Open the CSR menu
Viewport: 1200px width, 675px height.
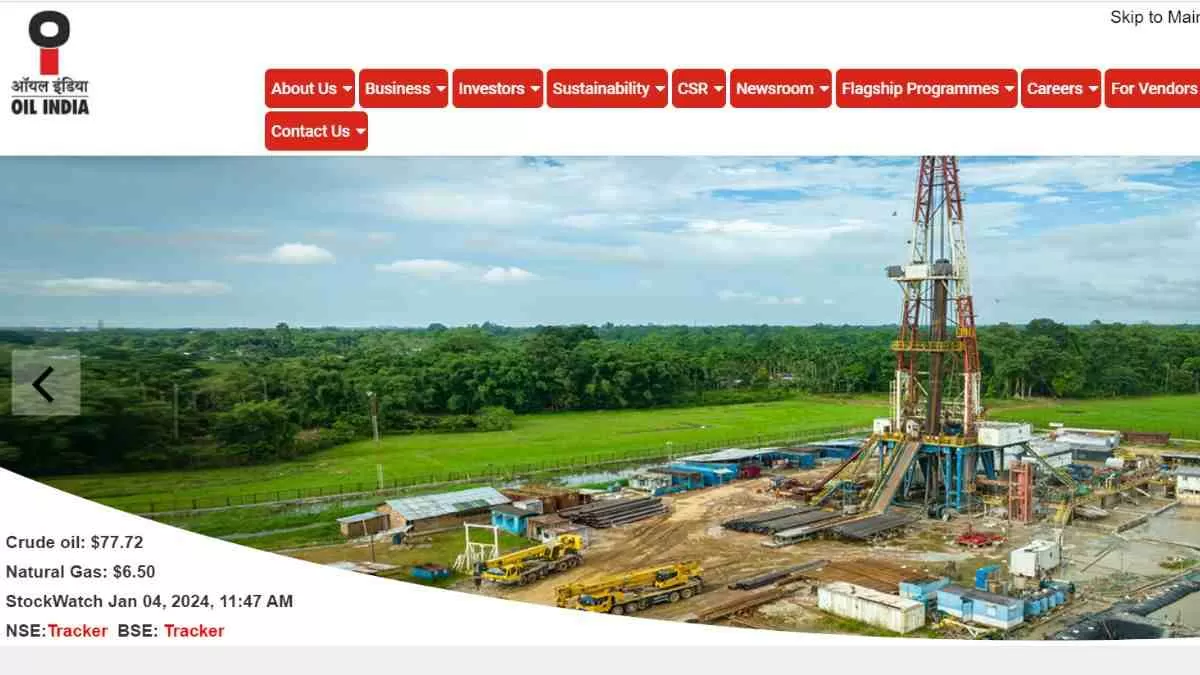(698, 88)
